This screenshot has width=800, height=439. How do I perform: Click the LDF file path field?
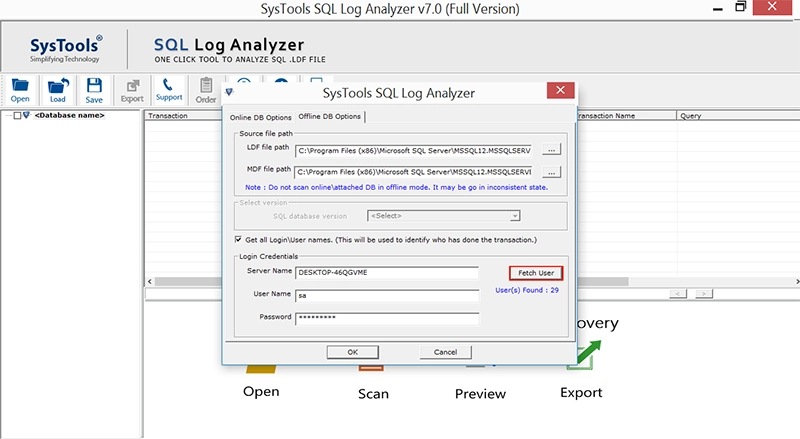point(414,151)
